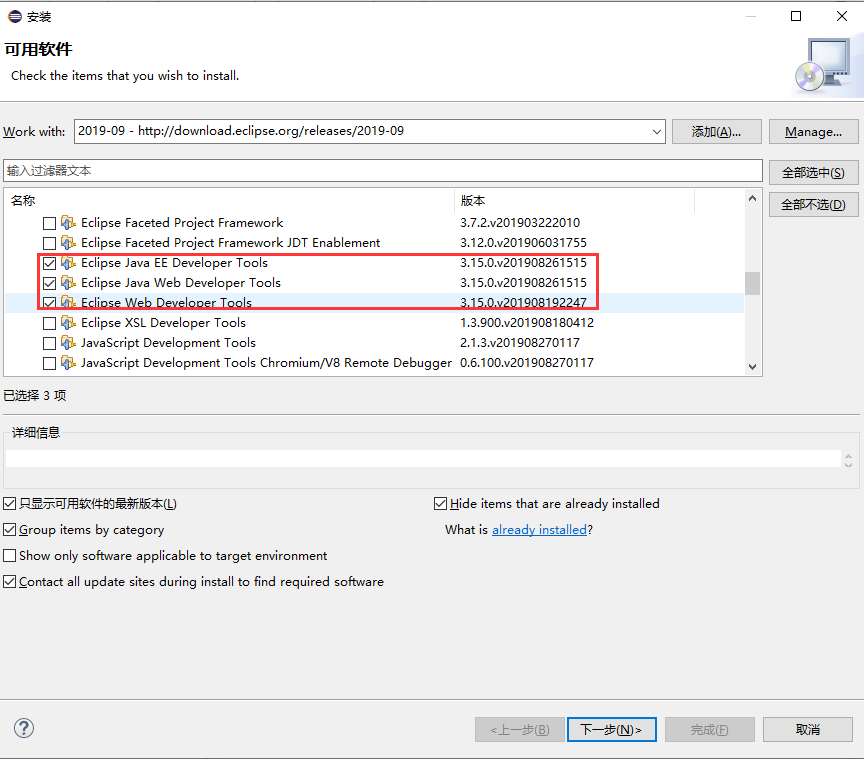Click the Eclipse Java EE Developer Tools icon

tap(68, 263)
